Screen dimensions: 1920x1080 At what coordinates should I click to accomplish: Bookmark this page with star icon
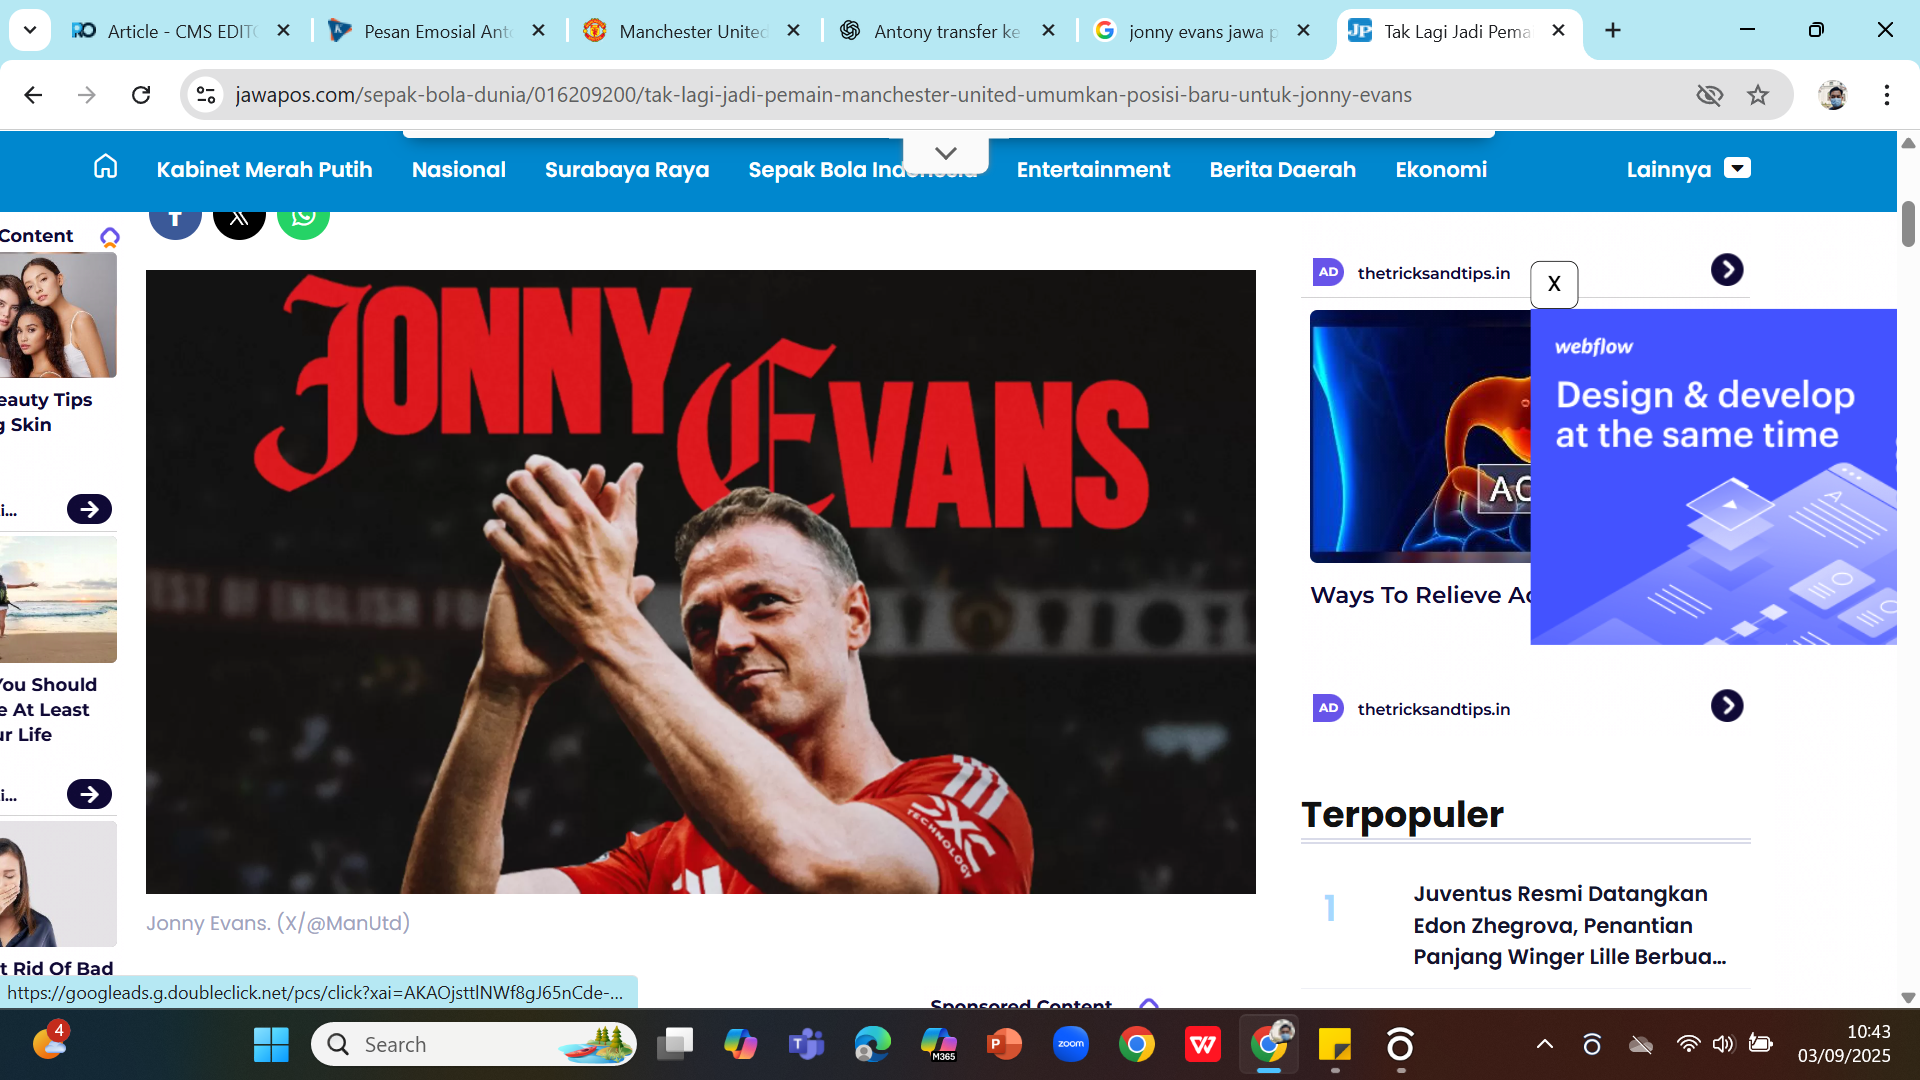1758,95
